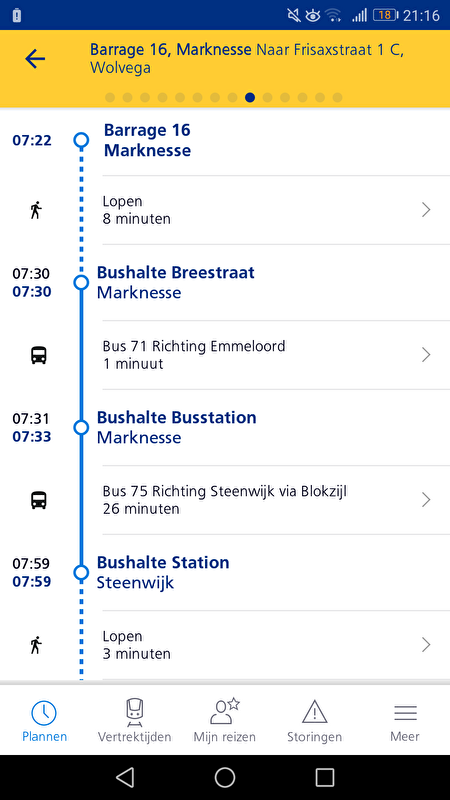450x800 pixels.
Task: Expand the Lopen 3 minuten chevron
Action: 426,645
